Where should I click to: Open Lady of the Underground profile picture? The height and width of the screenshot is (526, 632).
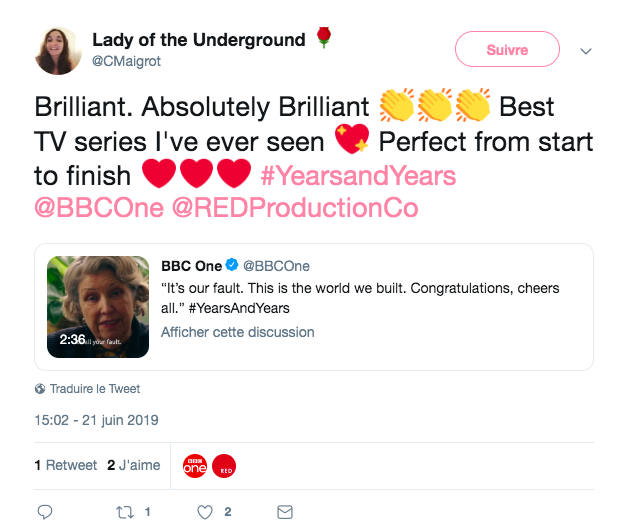[x=58, y=51]
